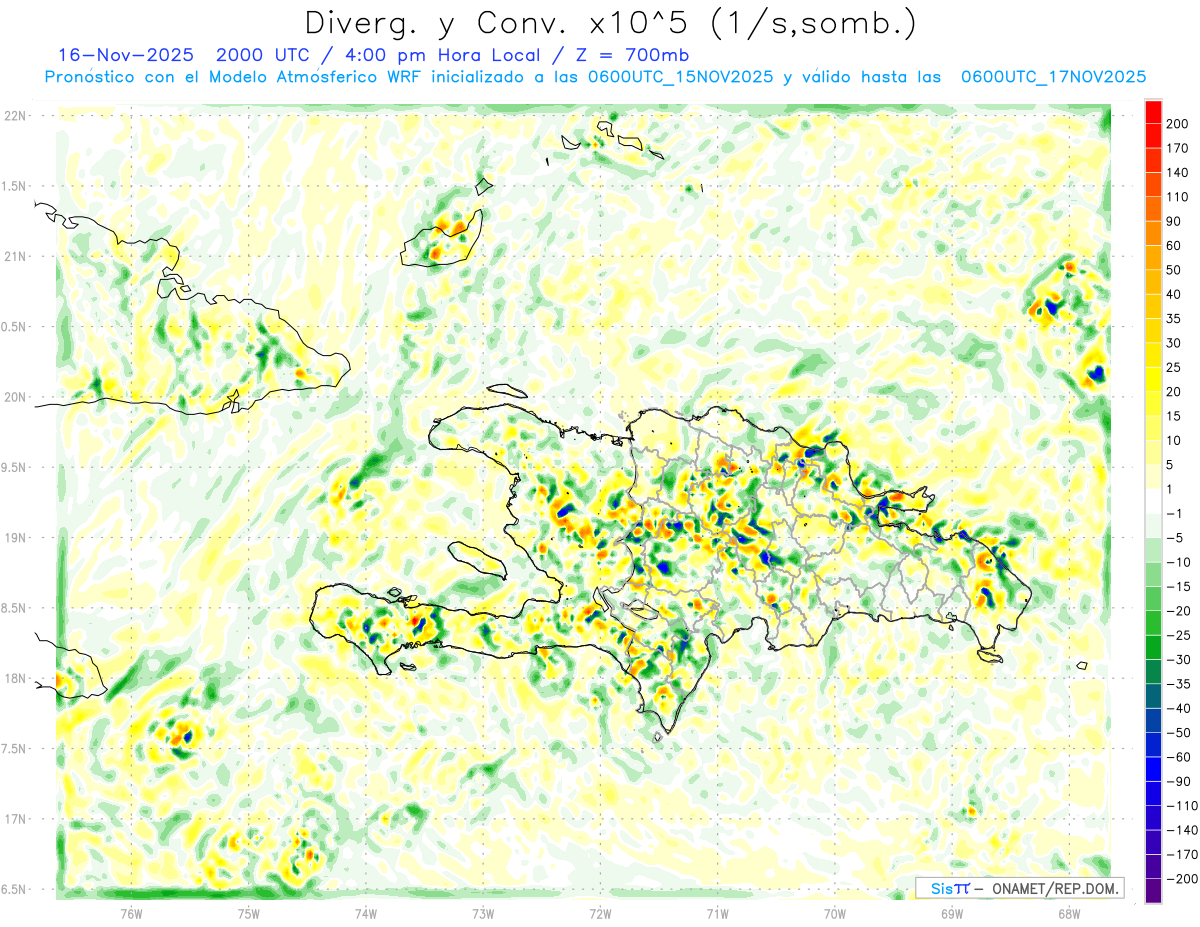Click the "20N" latitude label
The image size is (1200, 927).
[x=15, y=397]
